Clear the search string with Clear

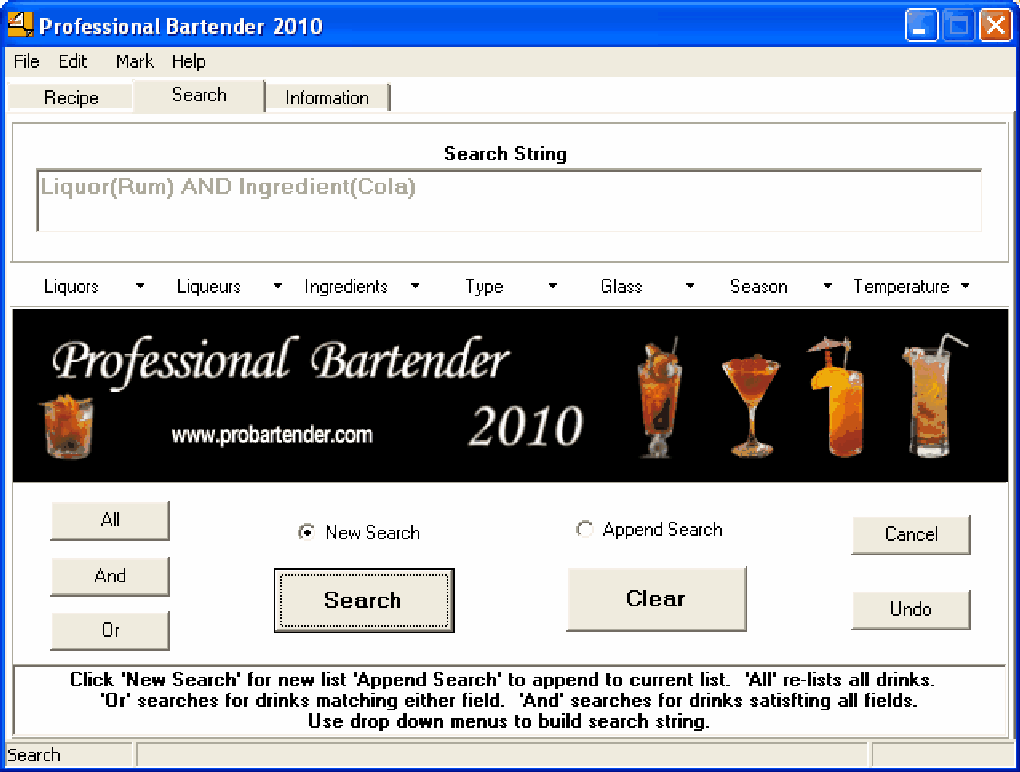point(656,599)
